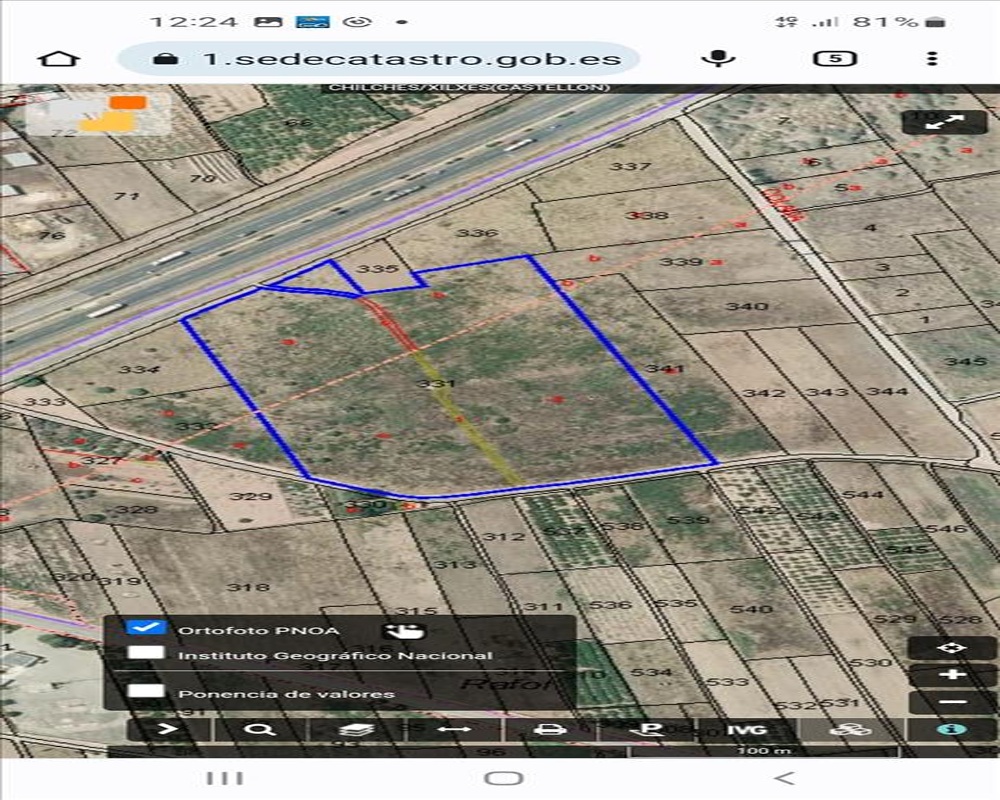Toggle fullscreen map view
Viewport: 1000px width, 800px height.
[x=944, y=122]
